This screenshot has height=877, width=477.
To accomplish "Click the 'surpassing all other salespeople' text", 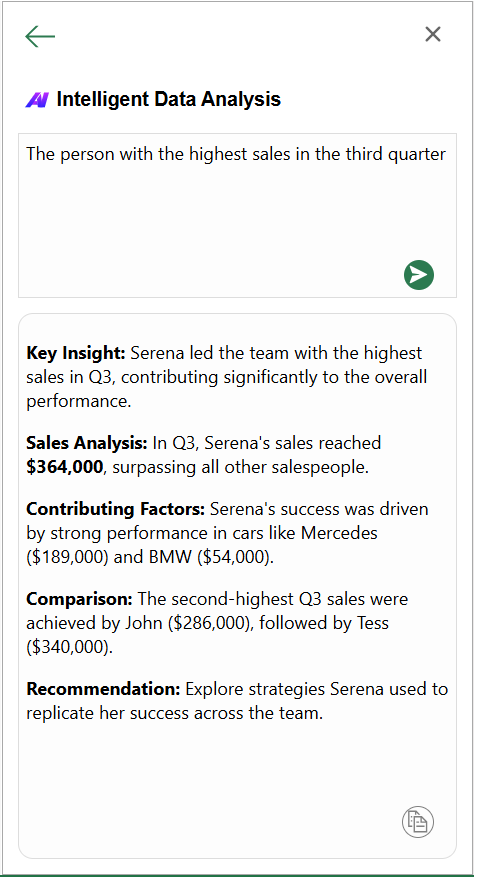I will [x=240, y=467].
